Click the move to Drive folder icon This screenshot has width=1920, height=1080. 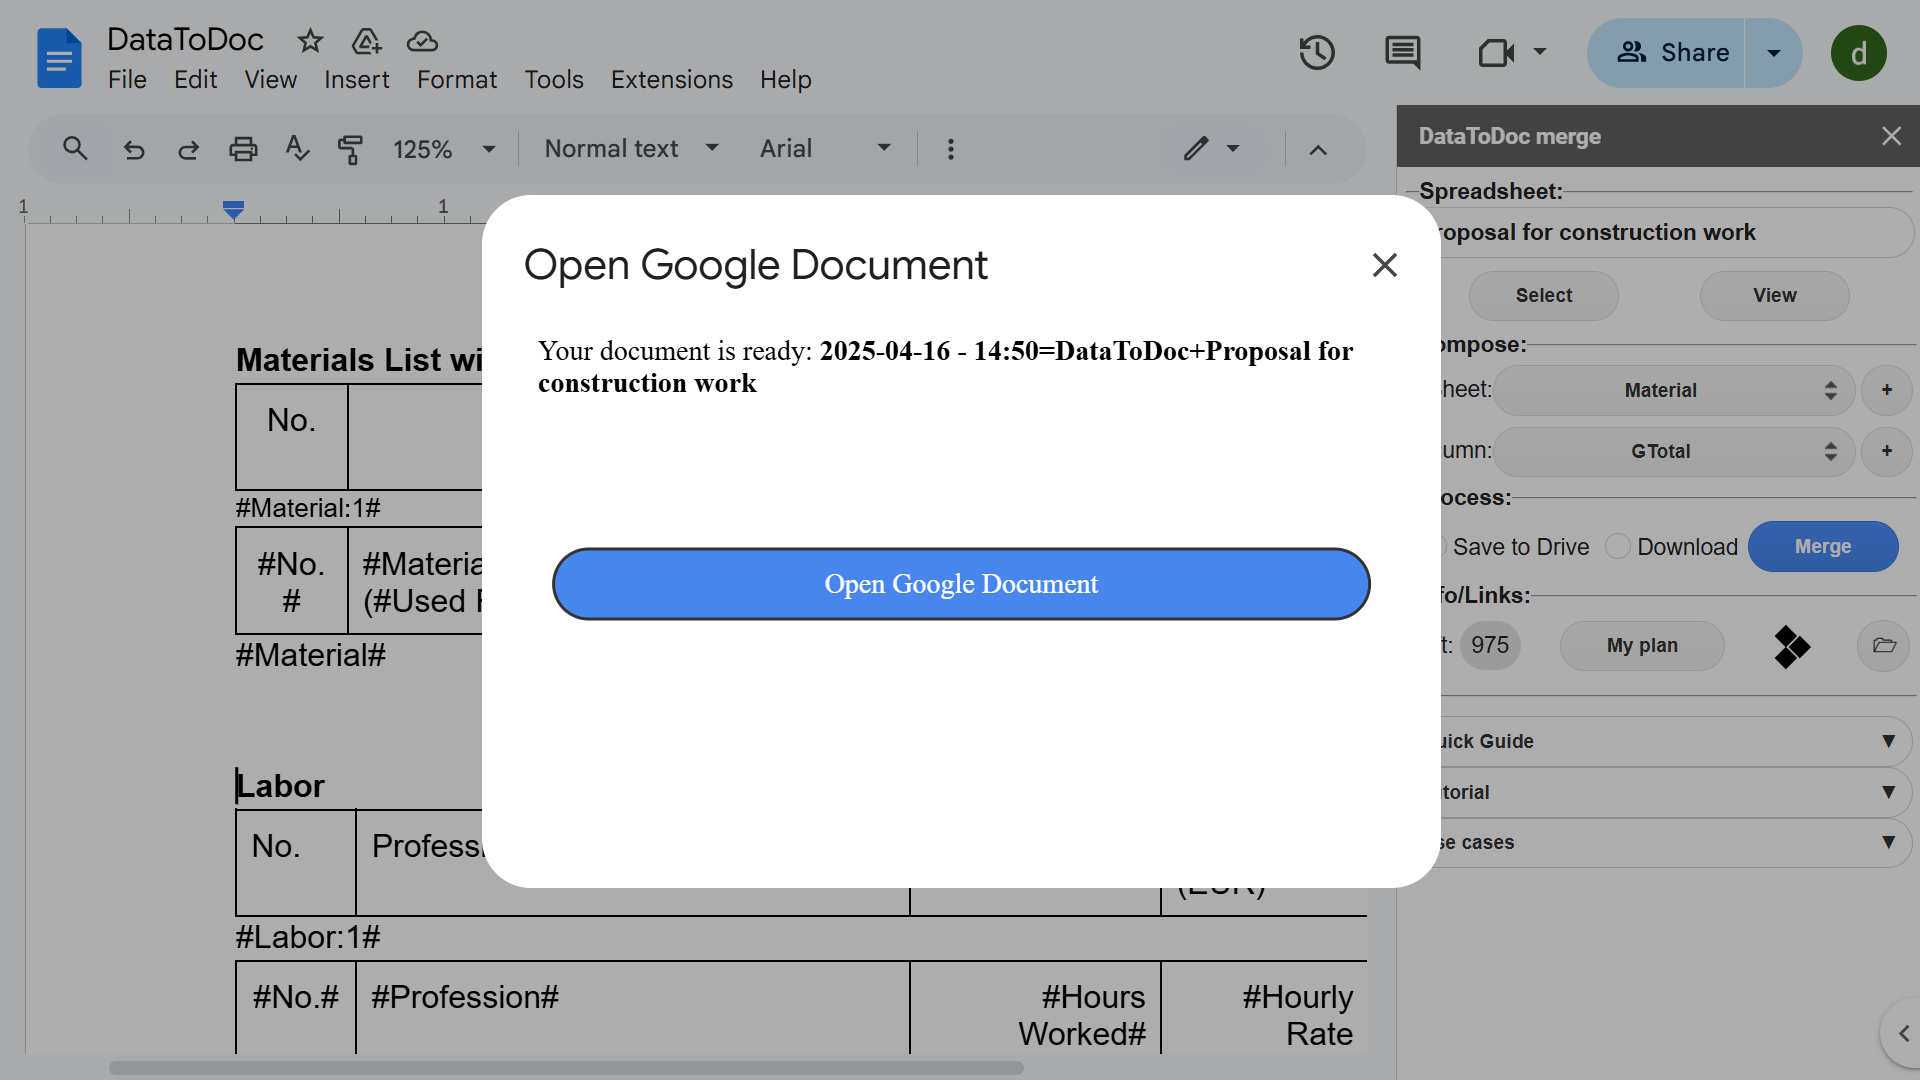click(x=366, y=41)
